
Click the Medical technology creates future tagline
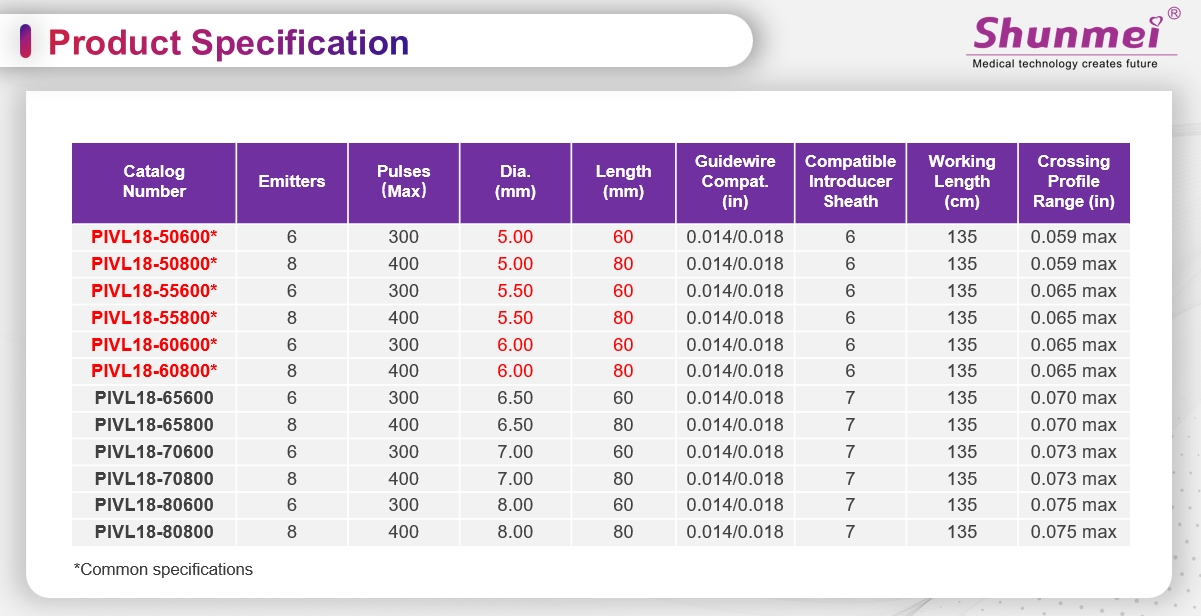tap(1065, 64)
